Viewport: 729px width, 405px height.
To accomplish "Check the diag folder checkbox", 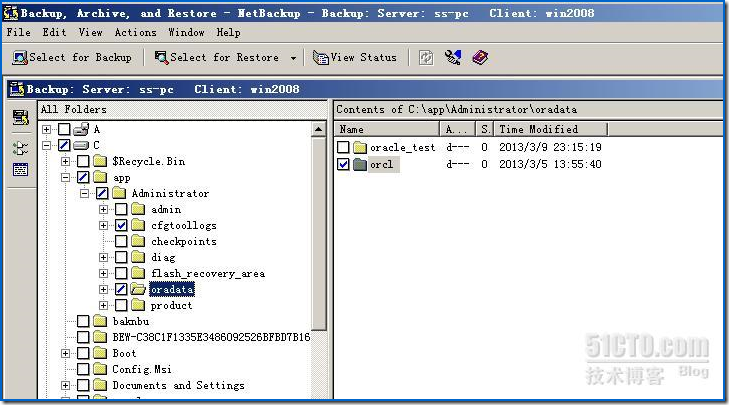I will pos(121,258).
